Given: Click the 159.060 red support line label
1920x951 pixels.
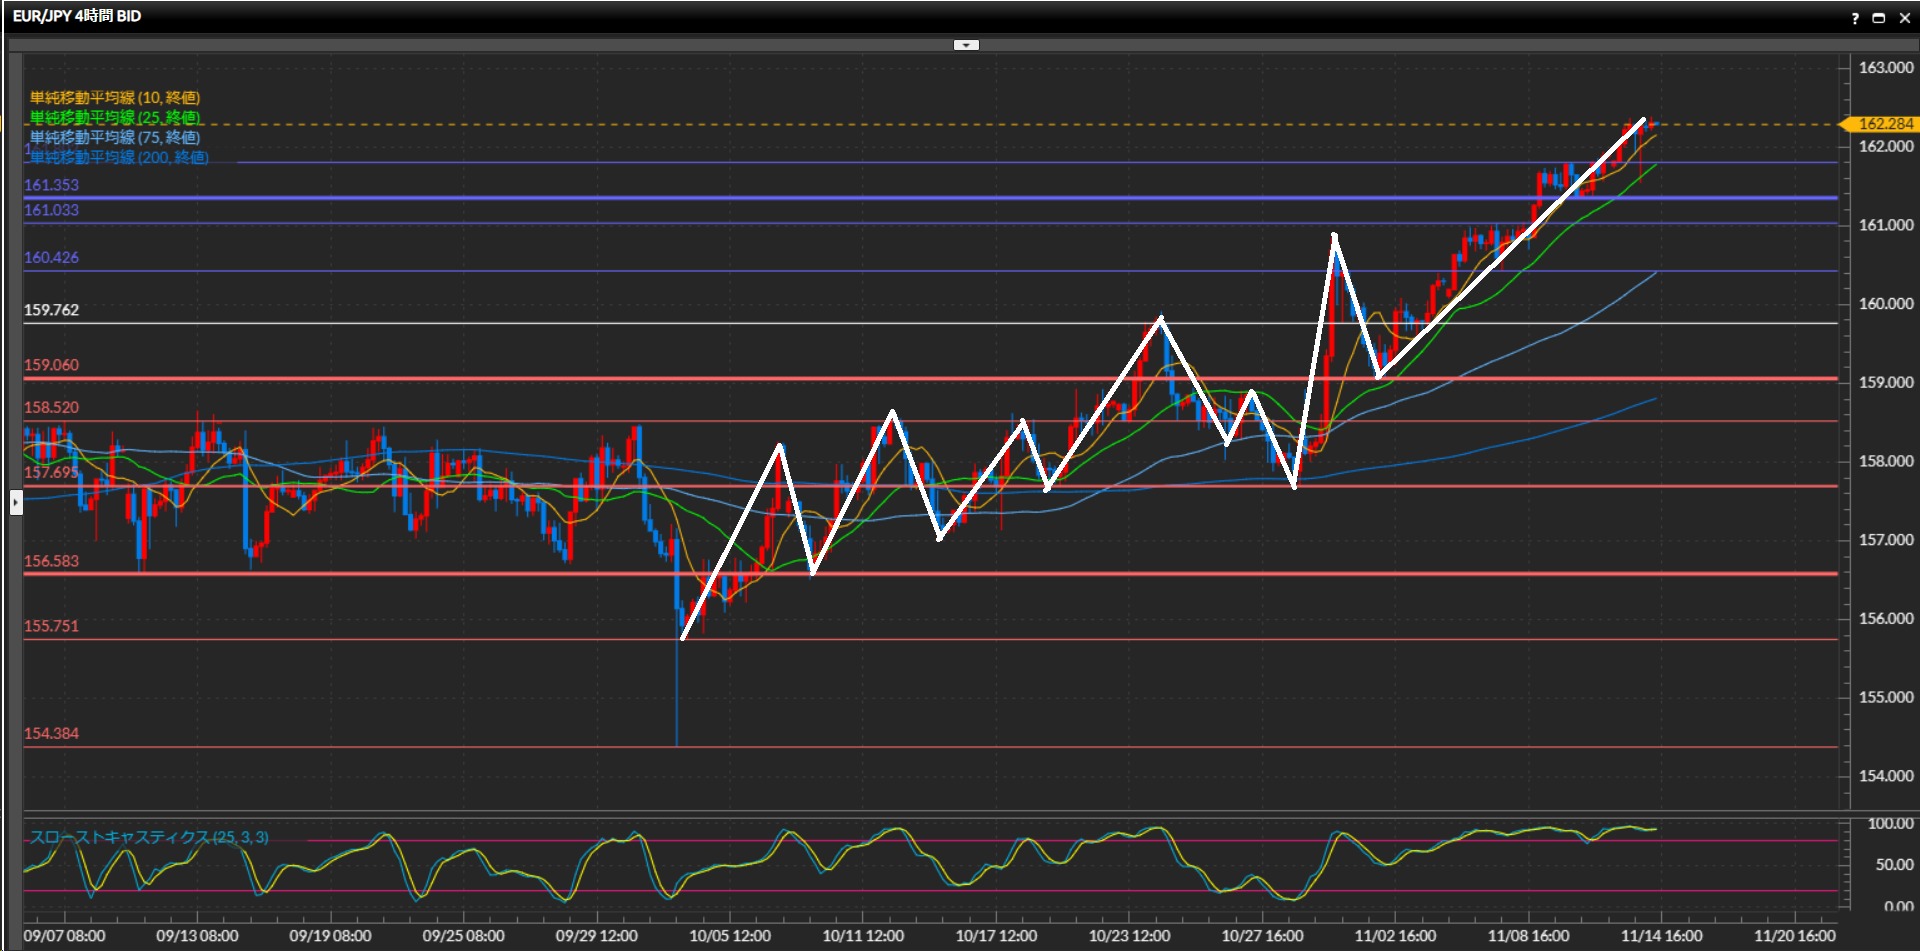Looking at the screenshot, I should point(51,365).
